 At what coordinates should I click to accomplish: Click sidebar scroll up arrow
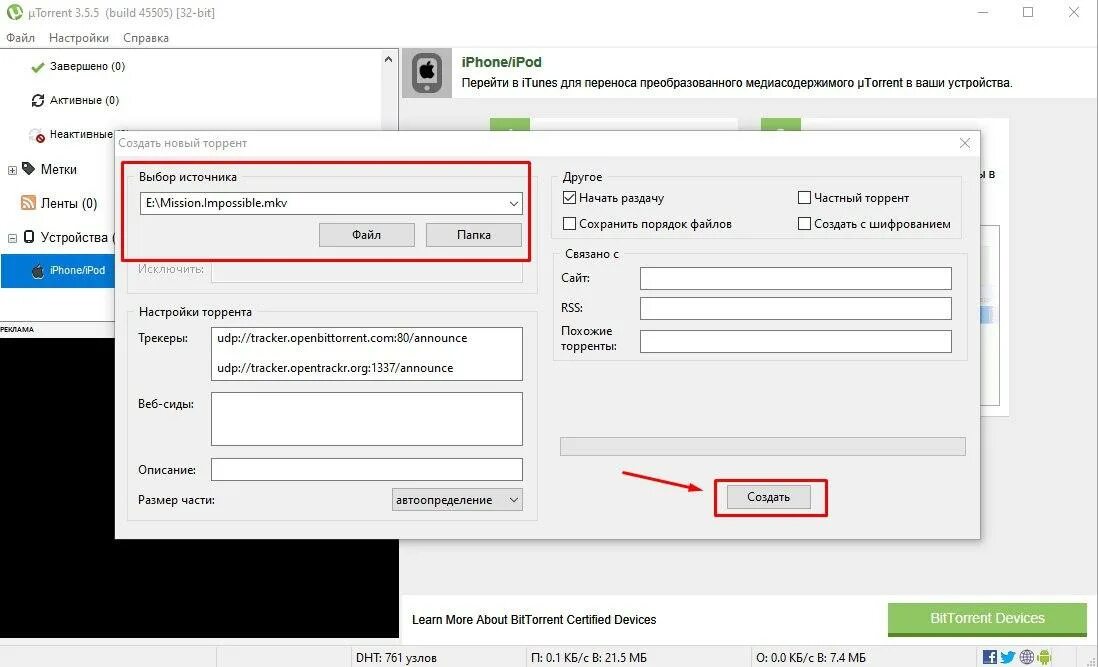pyautogui.click(x=389, y=59)
